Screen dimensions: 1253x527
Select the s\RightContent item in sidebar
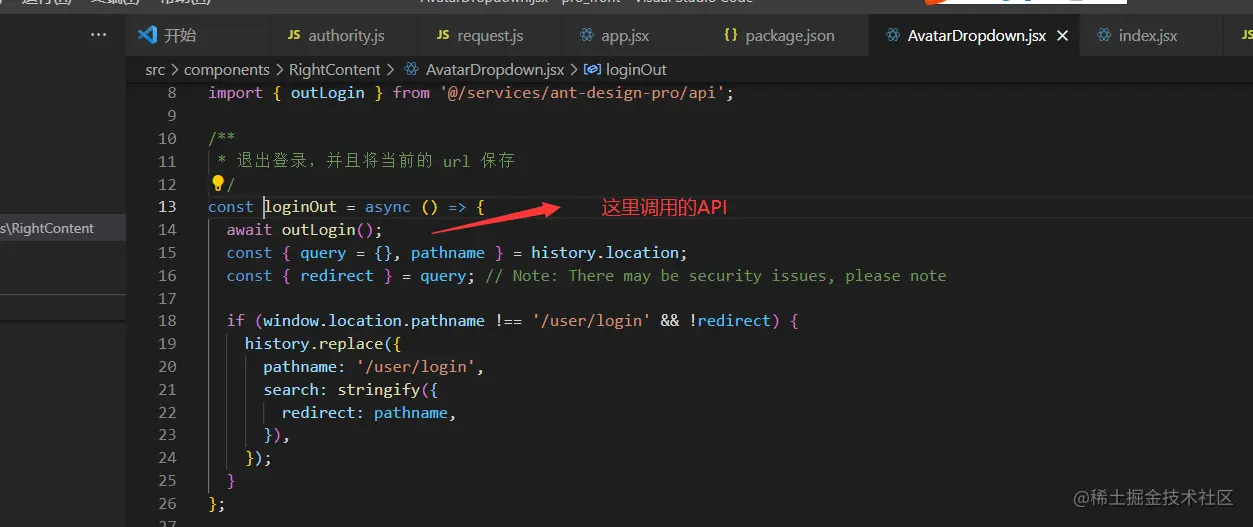click(x=62, y=228)
